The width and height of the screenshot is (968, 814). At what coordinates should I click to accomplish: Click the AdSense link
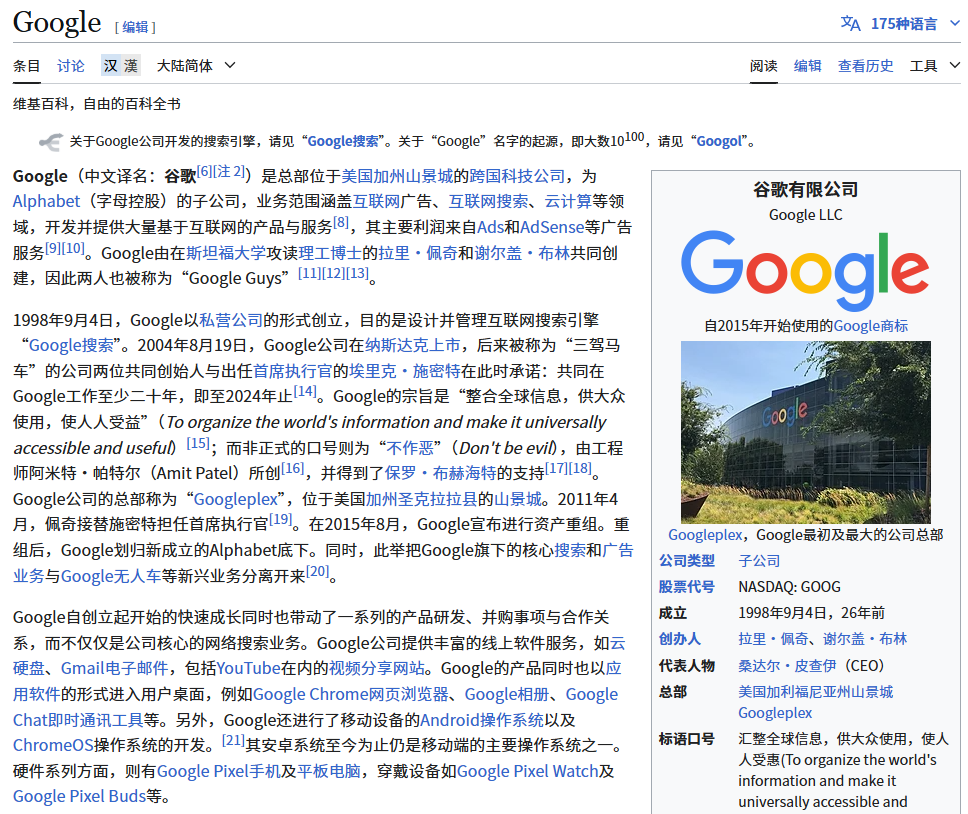(552, 227)
